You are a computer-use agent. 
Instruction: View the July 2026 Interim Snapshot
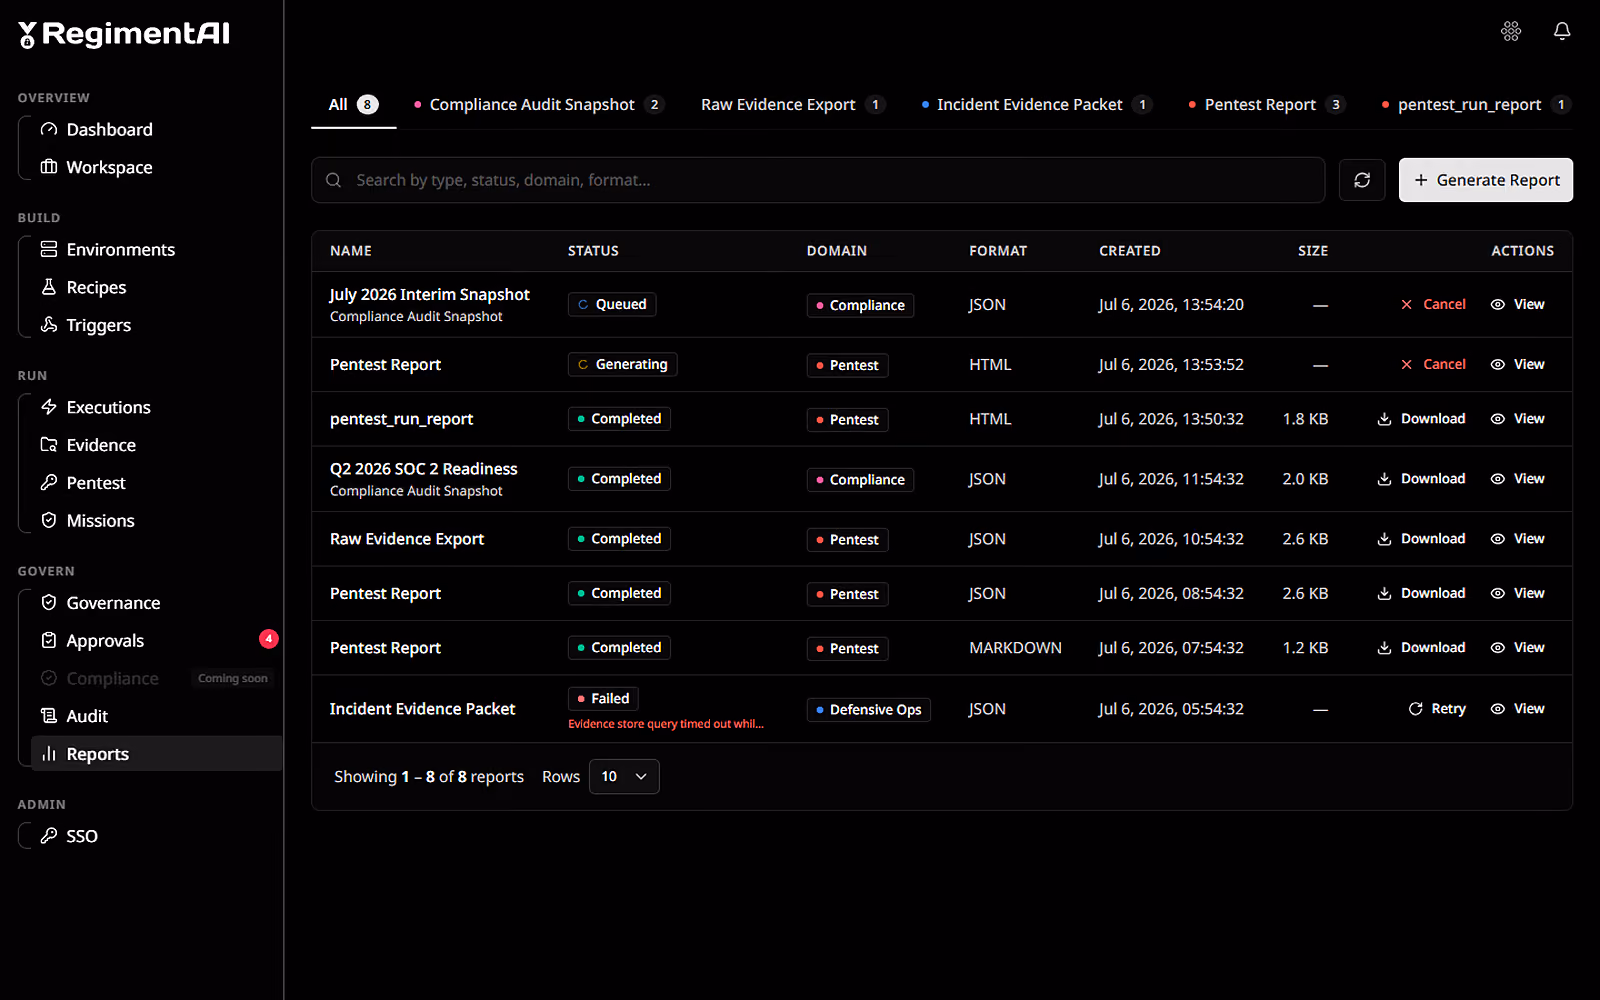[x=1517, y=305]
